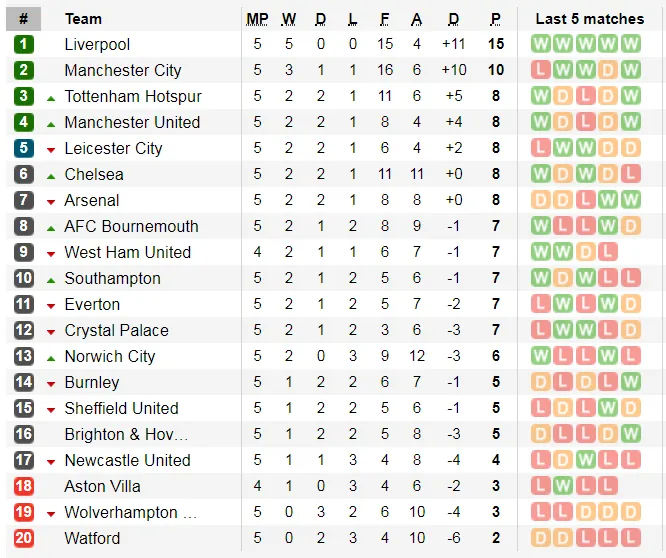
Task: Click the red rank 18 badge
Action: 24,486
